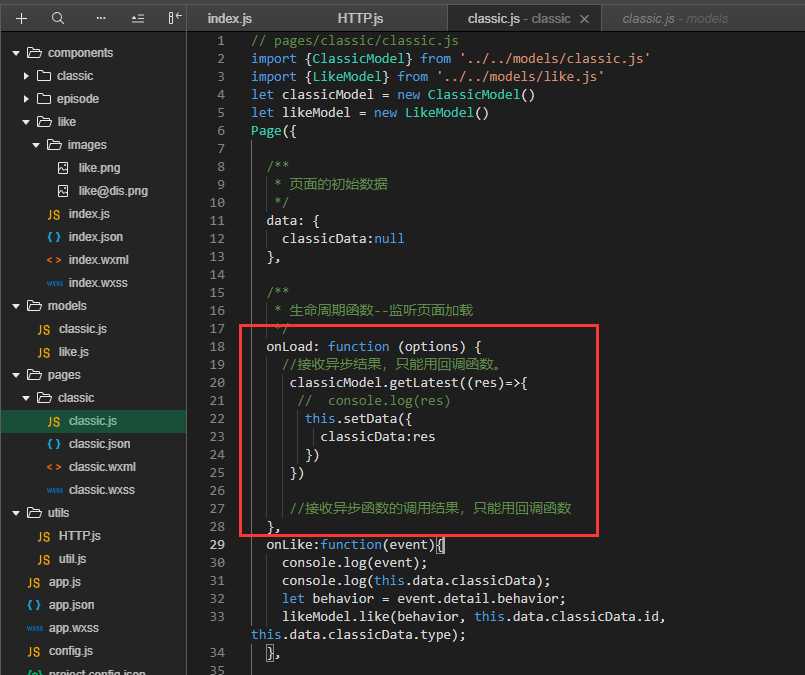Click 'onLike' function name in code
This screenshot has height=675, width=805.
coord(289,545)
